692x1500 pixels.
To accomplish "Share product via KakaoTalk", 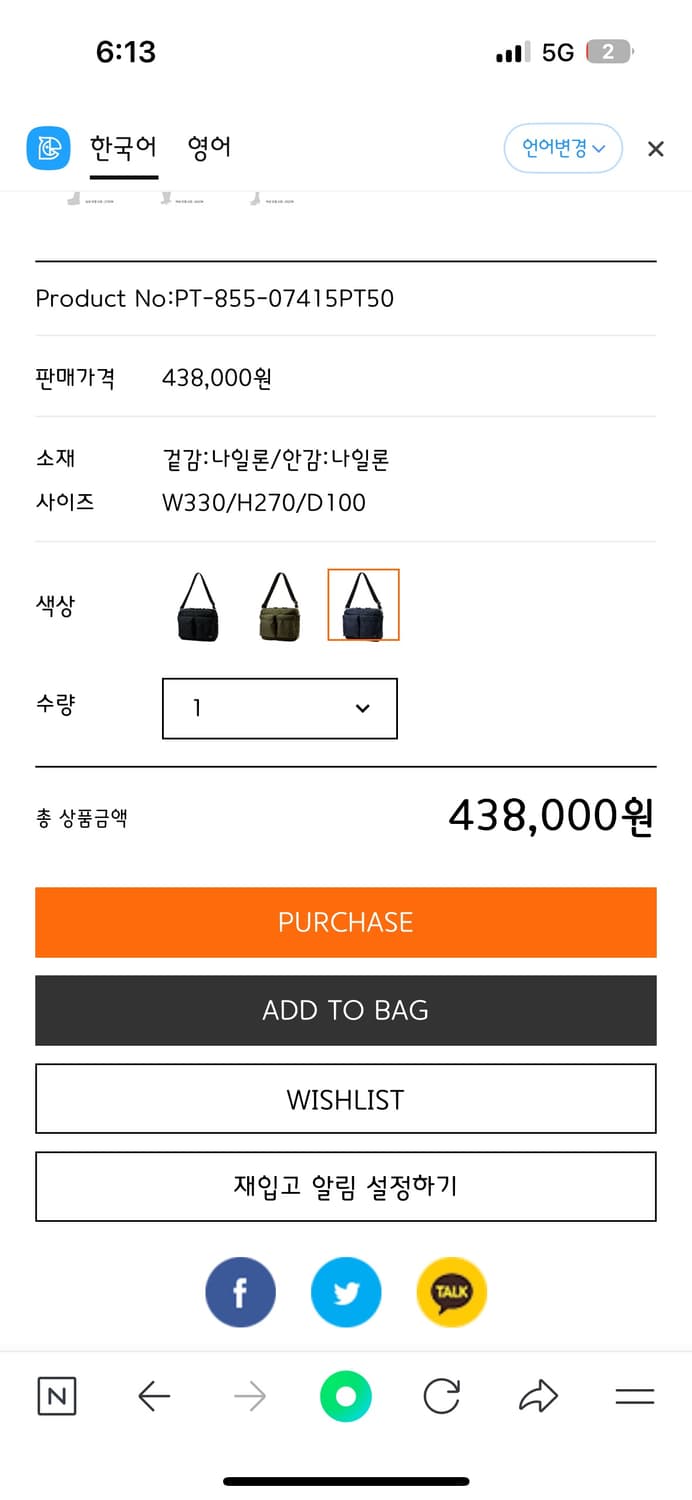I will [451, 1292].
